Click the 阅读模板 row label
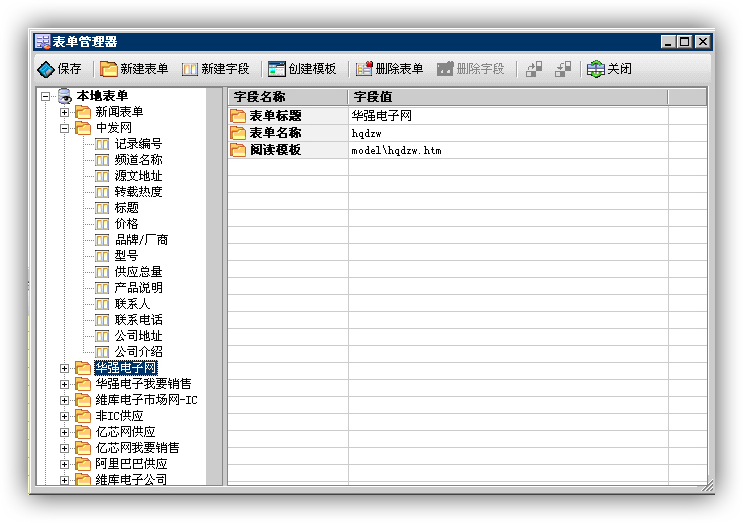Screen dimensions: 743x523 (x=275, y=150)
